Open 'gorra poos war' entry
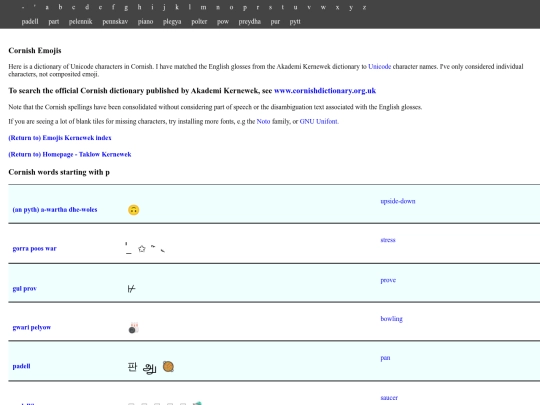This screenshot has width=540, height=405. (x=34, y=248)
